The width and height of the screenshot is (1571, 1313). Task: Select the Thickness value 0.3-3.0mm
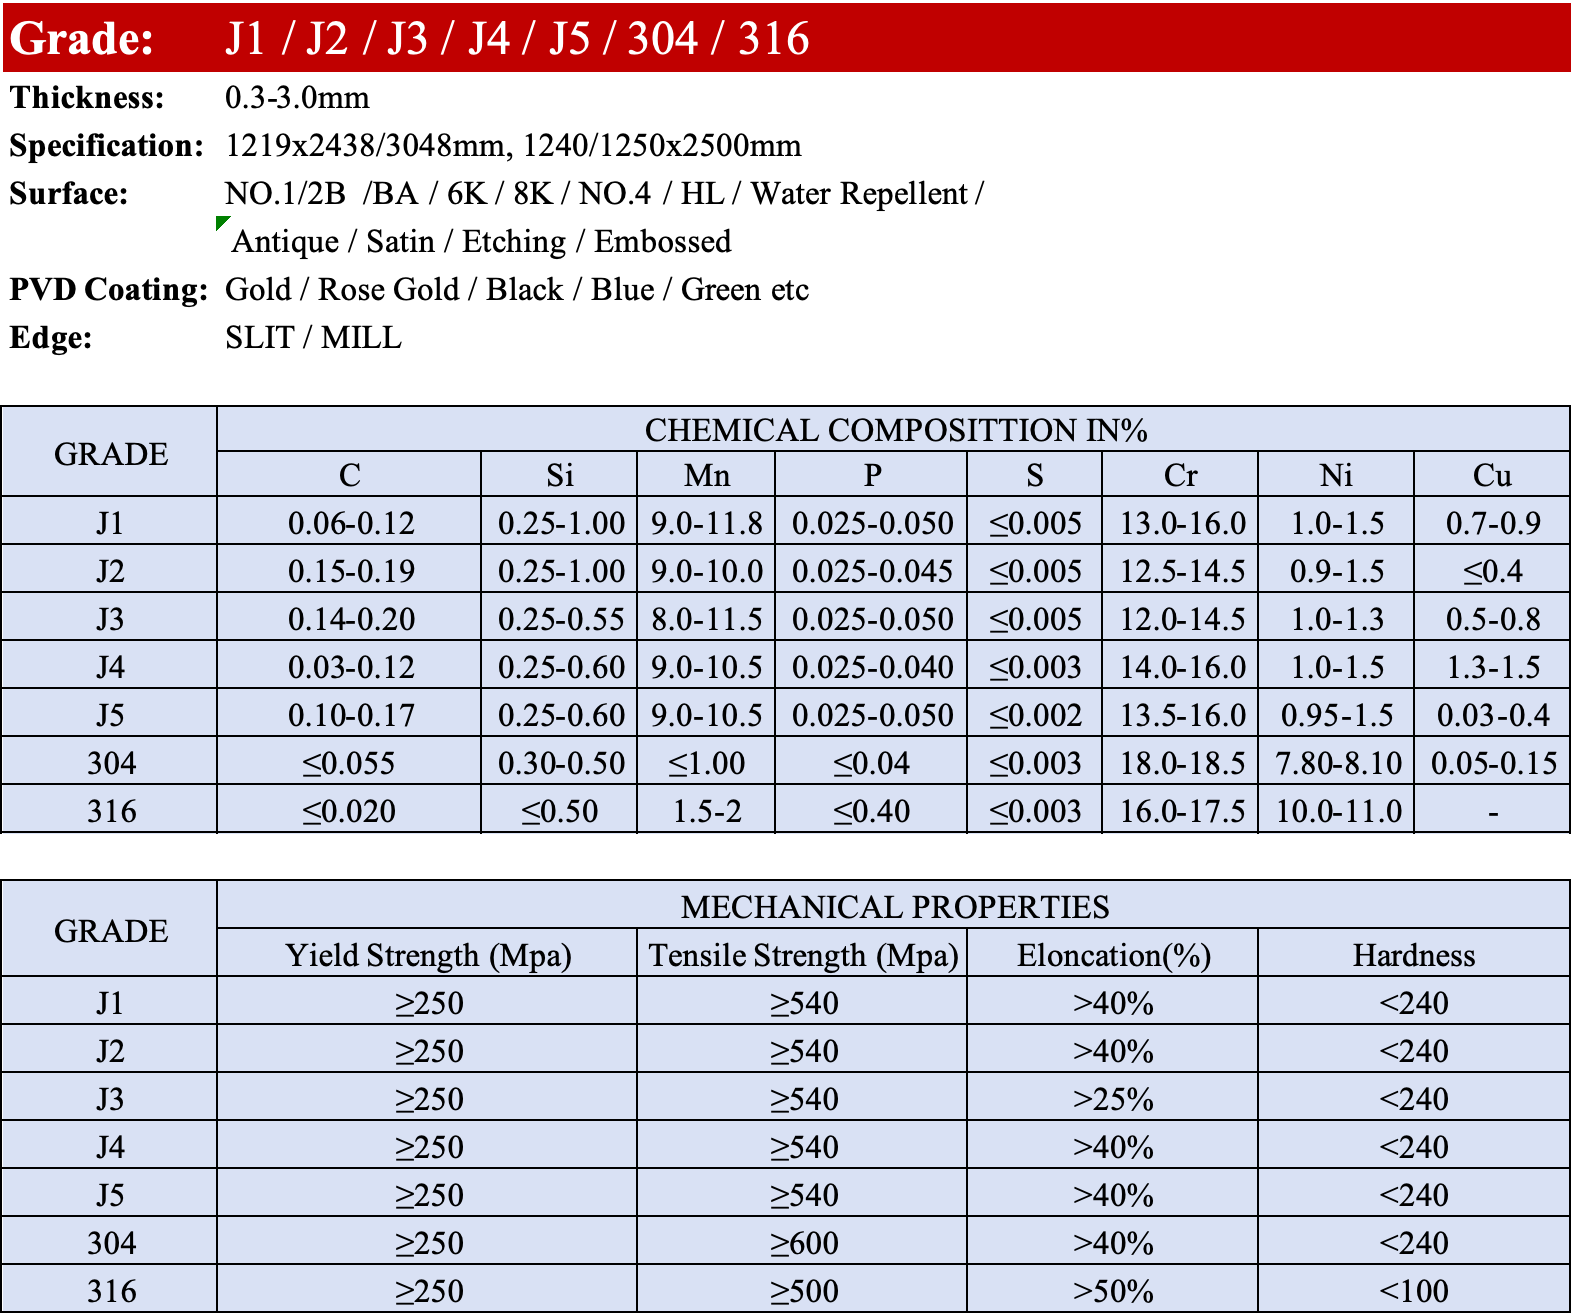[x=297, y=98]
